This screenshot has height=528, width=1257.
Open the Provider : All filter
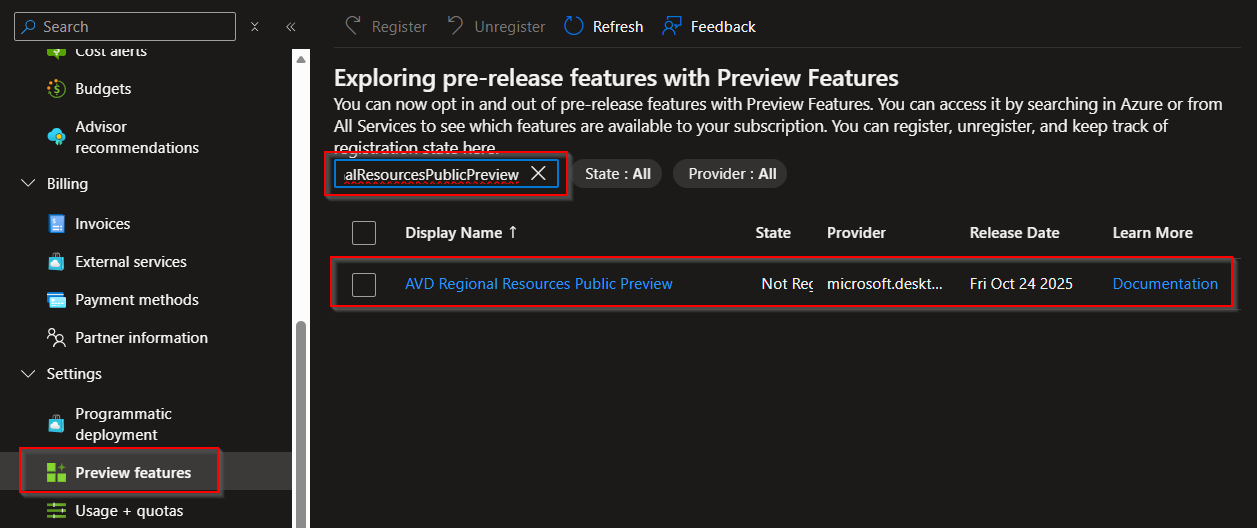coord(731,174)
